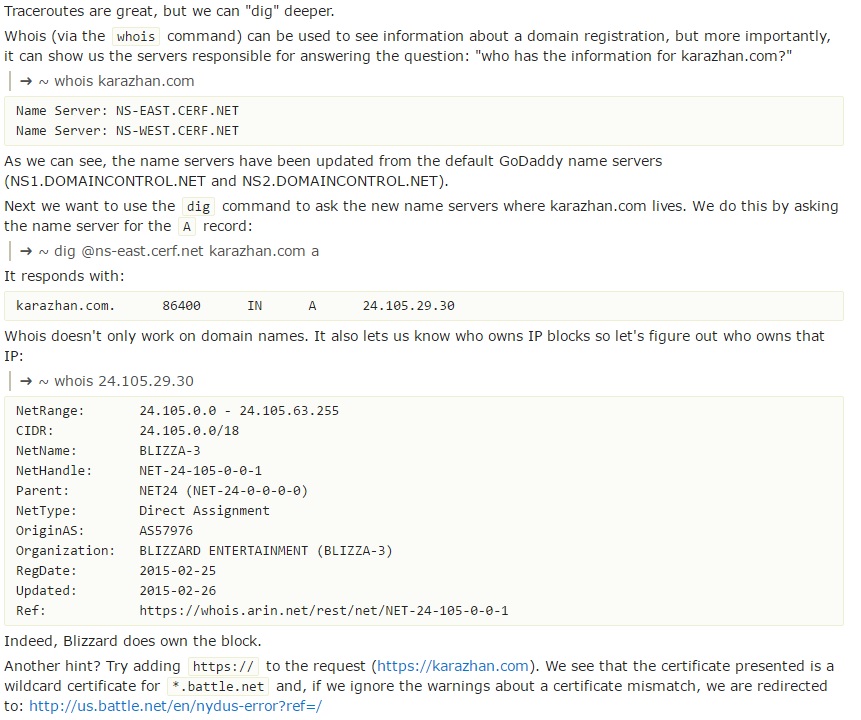The image size is (861, 720).
Task: Click the NetHandle value NET-24-105-0-0-1
Action: point(201,471)
